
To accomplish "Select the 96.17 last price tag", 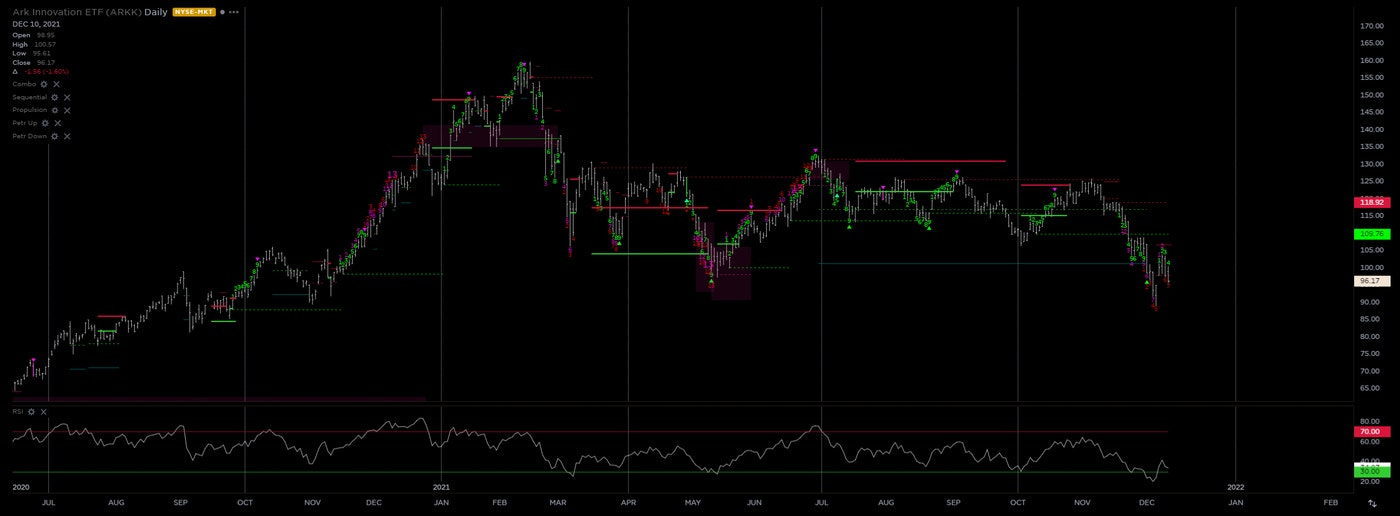I will pos(1370,281).
